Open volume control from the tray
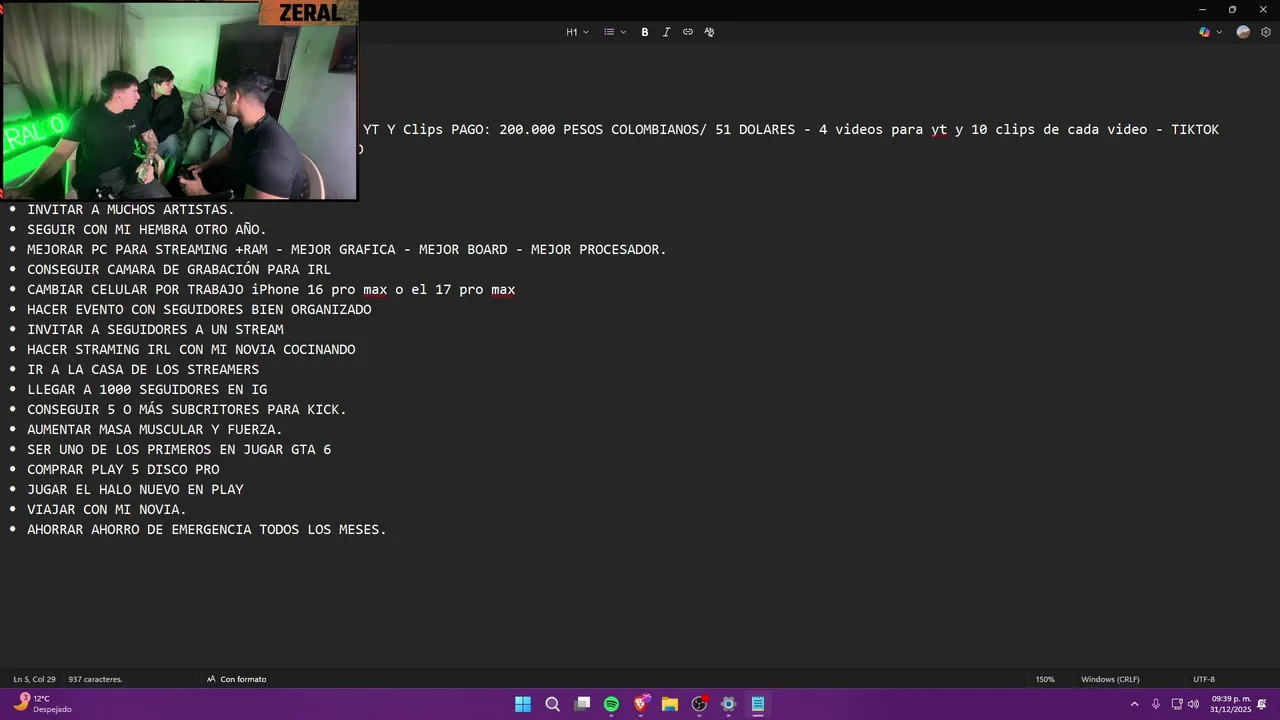1280x720 pixels. (1193, 704)
